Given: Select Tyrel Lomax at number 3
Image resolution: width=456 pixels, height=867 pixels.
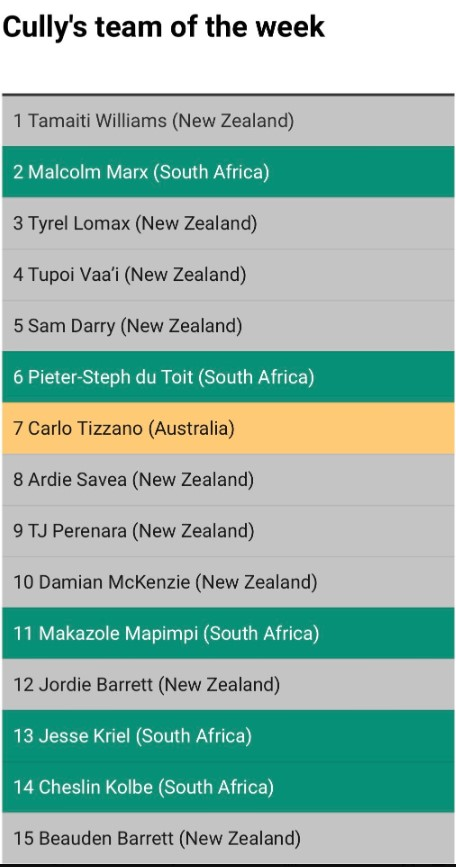Looking at the screenshot, I should pos(228,223).
